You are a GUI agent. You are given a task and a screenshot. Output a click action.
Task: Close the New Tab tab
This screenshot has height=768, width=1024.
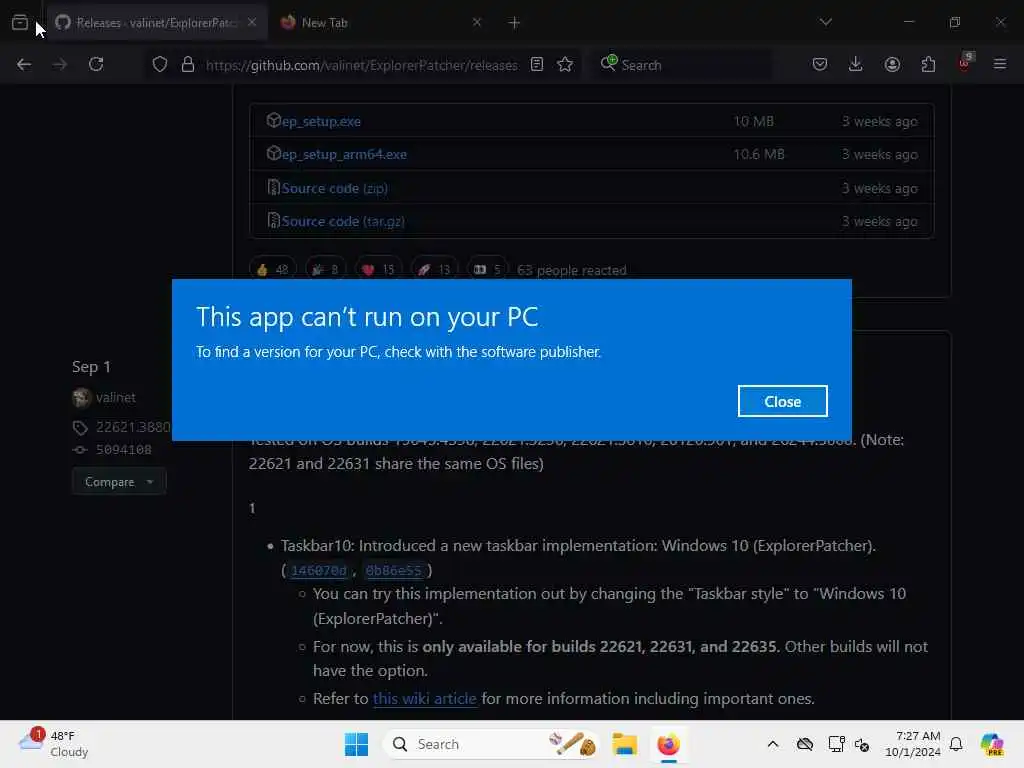(477, 22)
